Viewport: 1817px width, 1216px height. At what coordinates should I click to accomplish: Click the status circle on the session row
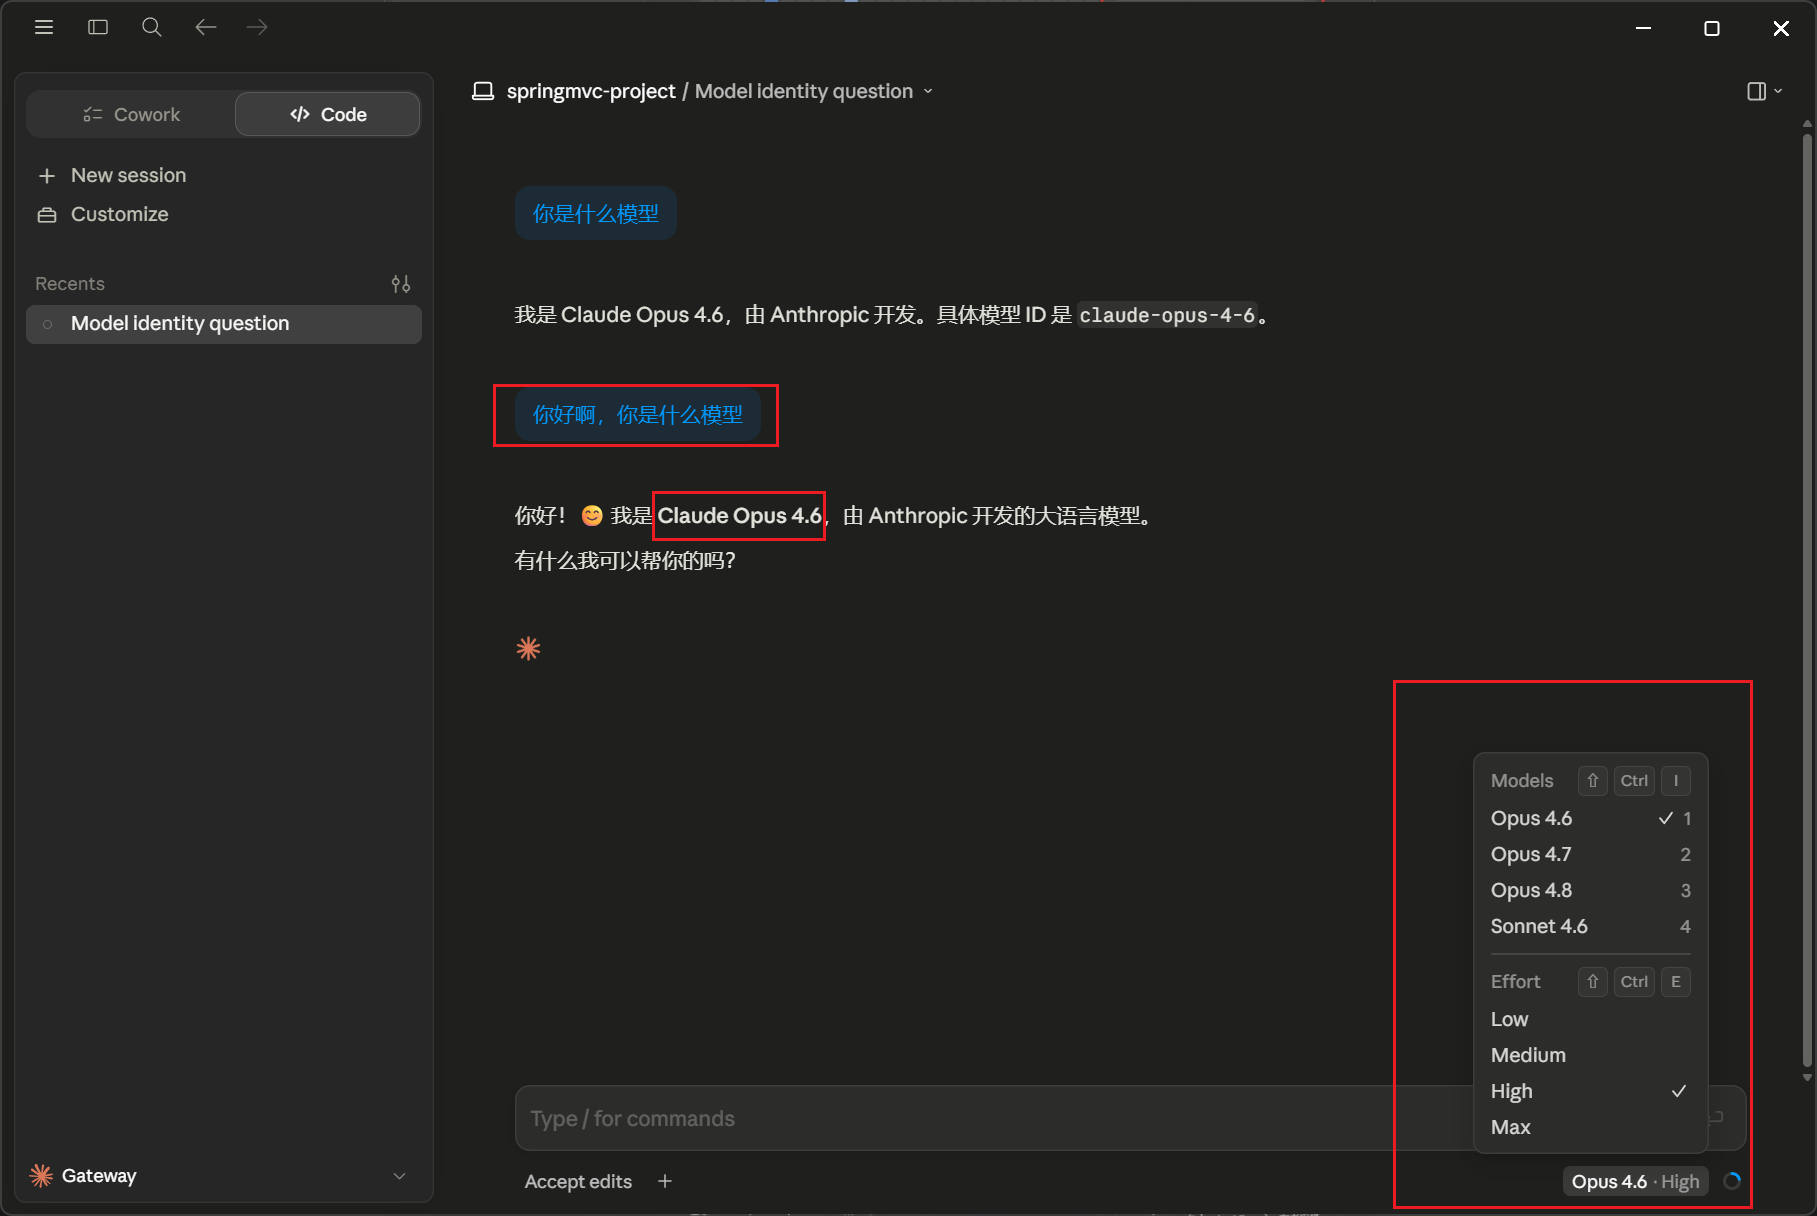pyautogui.click(x=47, y=324)
